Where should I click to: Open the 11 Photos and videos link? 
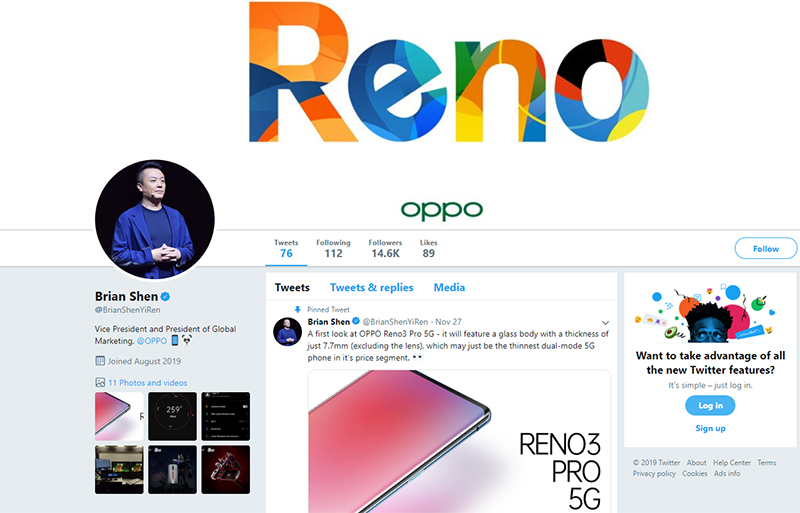[x=147, y=382]
